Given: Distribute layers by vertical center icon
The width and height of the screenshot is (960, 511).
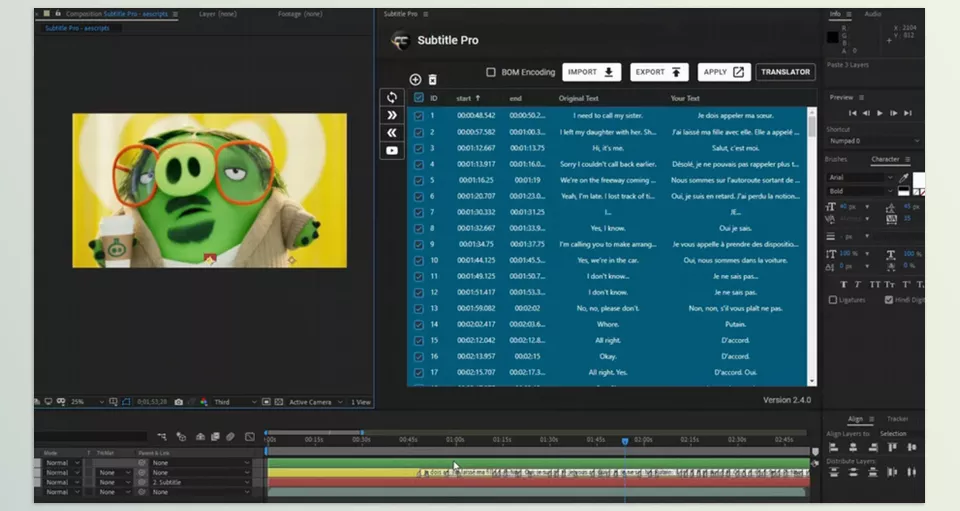Looking at the screenshot, I should (x=853, y=472).
